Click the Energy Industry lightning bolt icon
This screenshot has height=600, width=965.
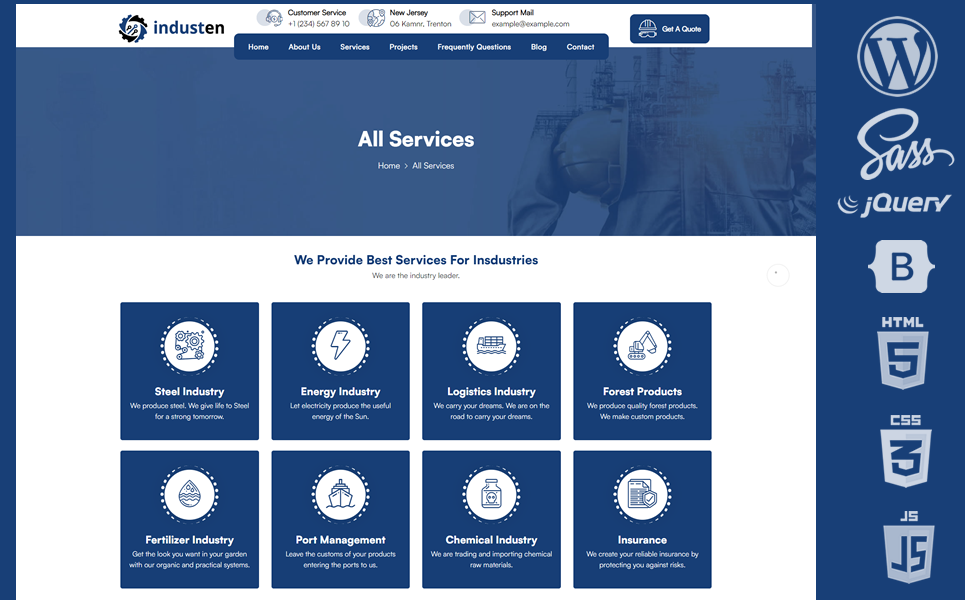coord(340,346)
